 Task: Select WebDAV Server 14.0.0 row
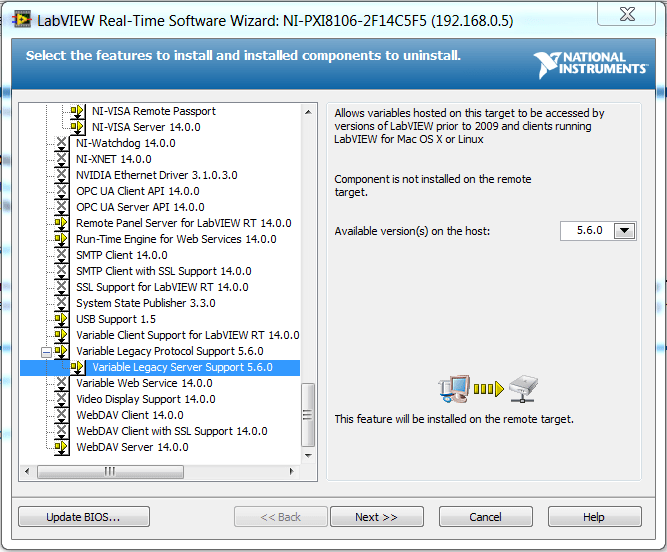(133, 447)
